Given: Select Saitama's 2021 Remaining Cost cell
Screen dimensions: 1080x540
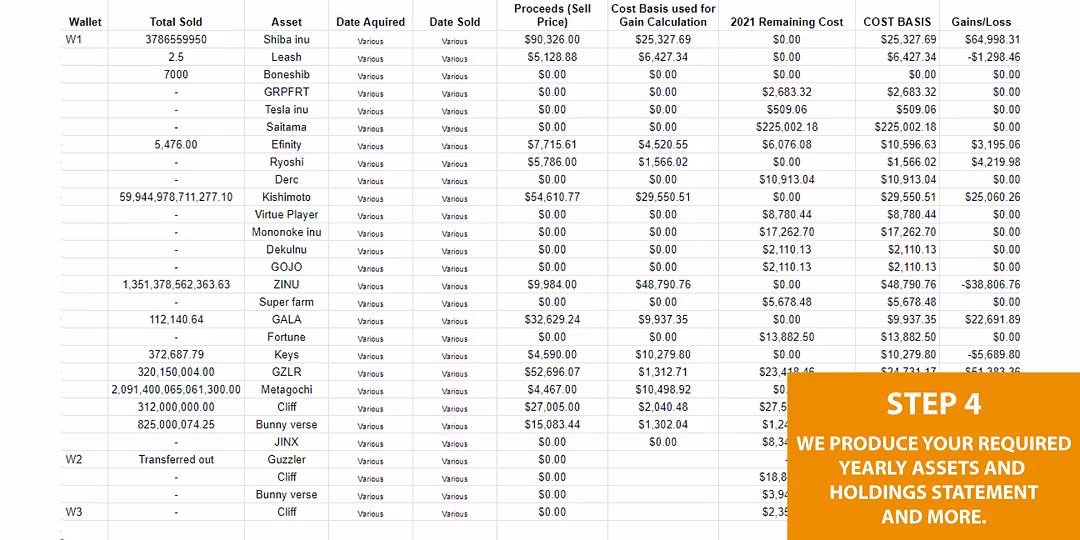Looking at the screenshot, I should 786,127.
